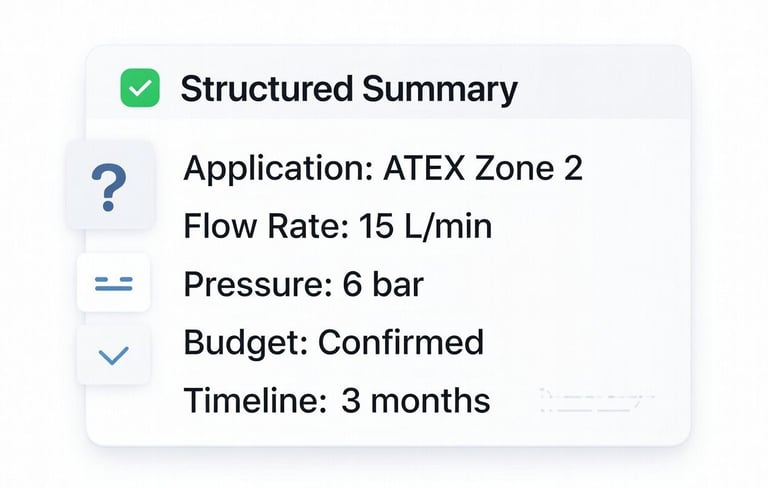This screenshot has height=488, width=768.
Task: Open the question mark help icon
Action: click(x=110, y=185)
